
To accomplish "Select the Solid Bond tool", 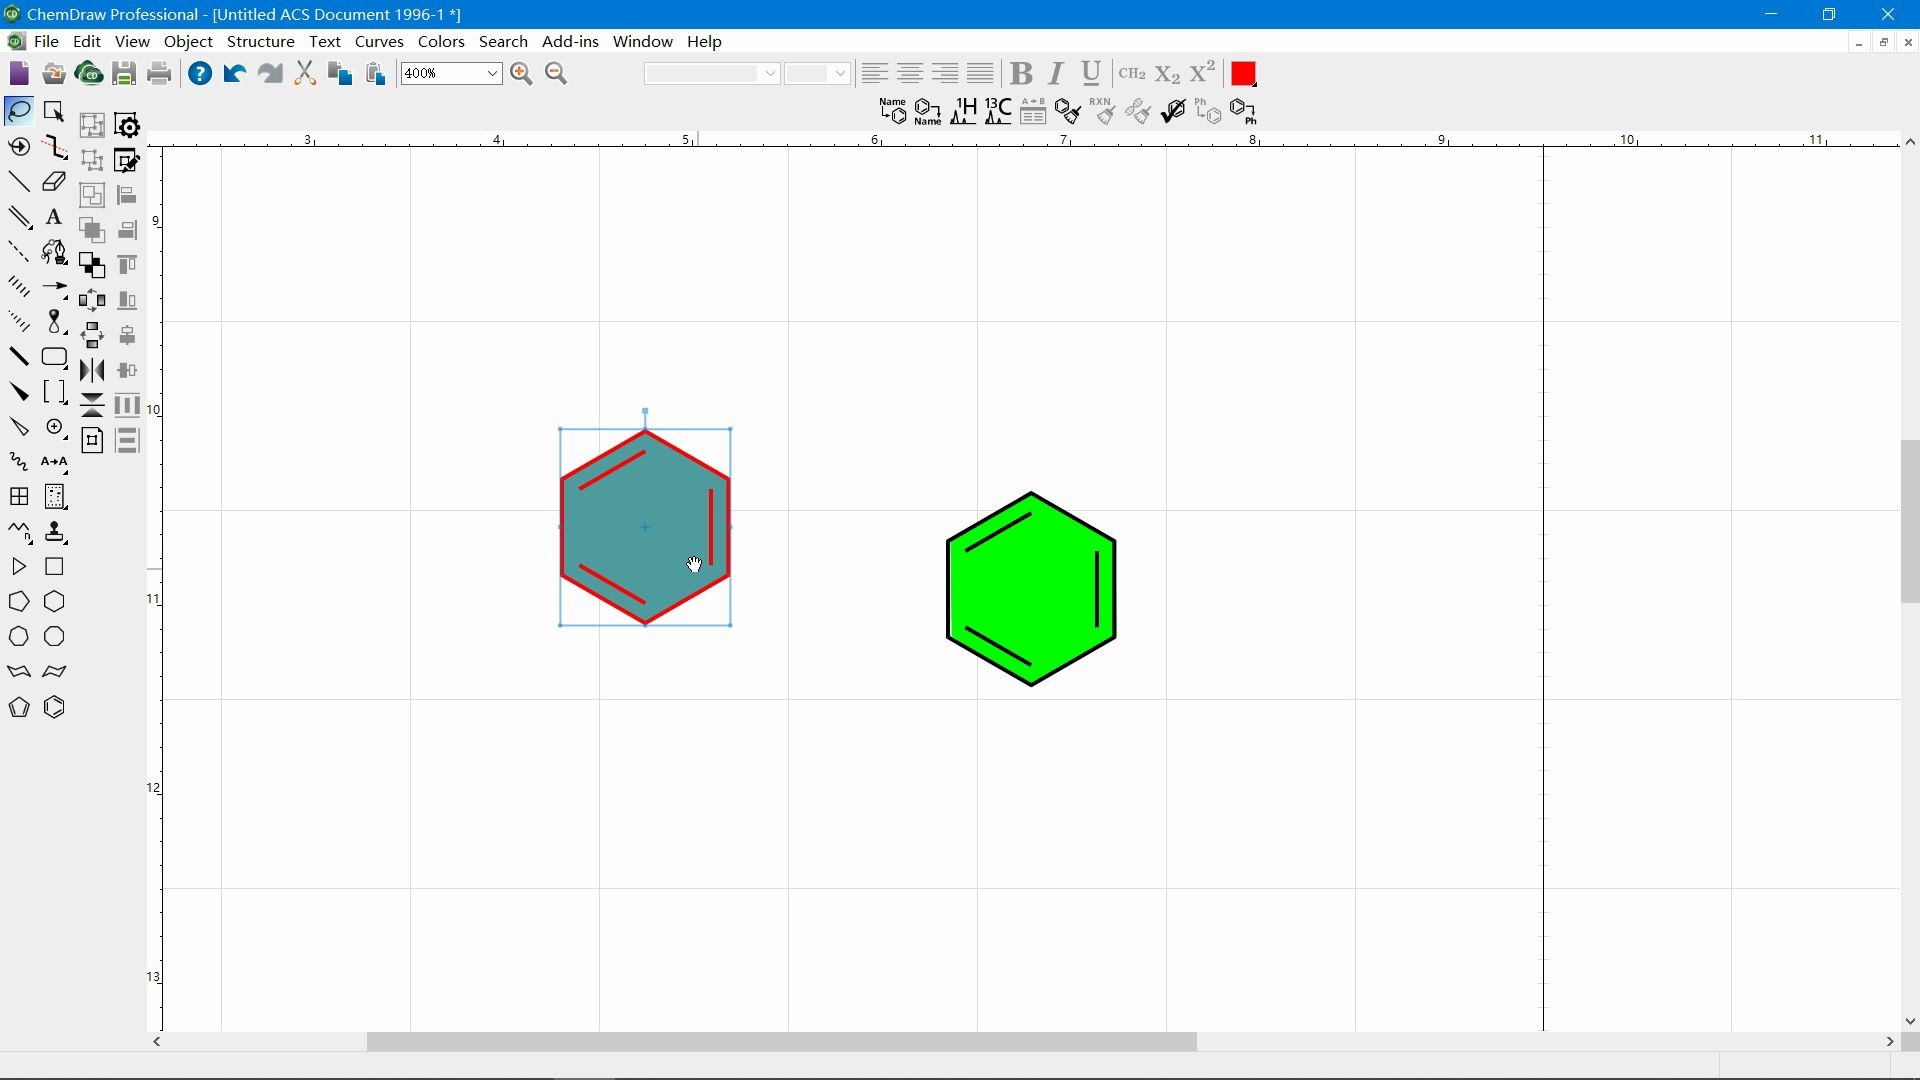I will coord(19,182).
